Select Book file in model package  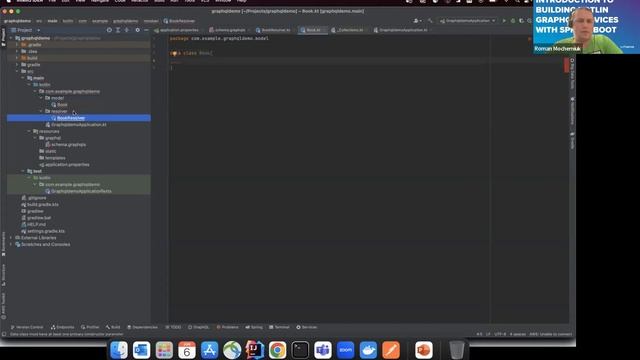point(59,105)
